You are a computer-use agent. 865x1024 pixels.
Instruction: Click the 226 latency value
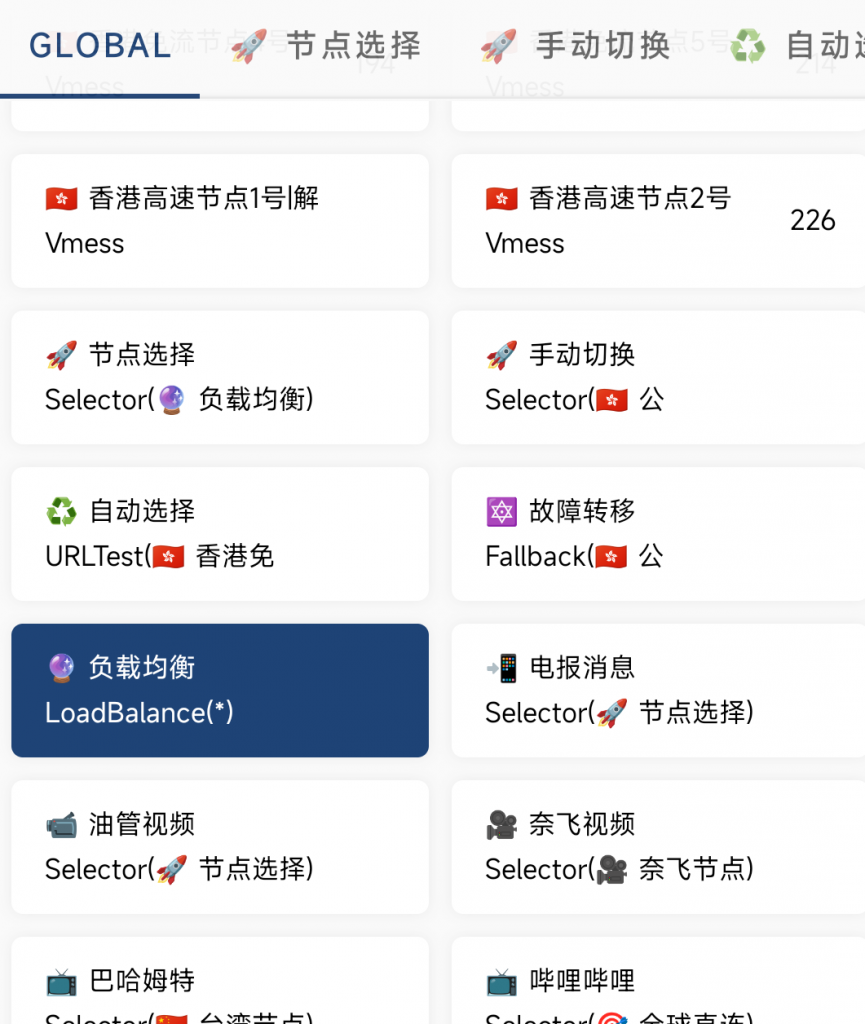tap(812, 221)
